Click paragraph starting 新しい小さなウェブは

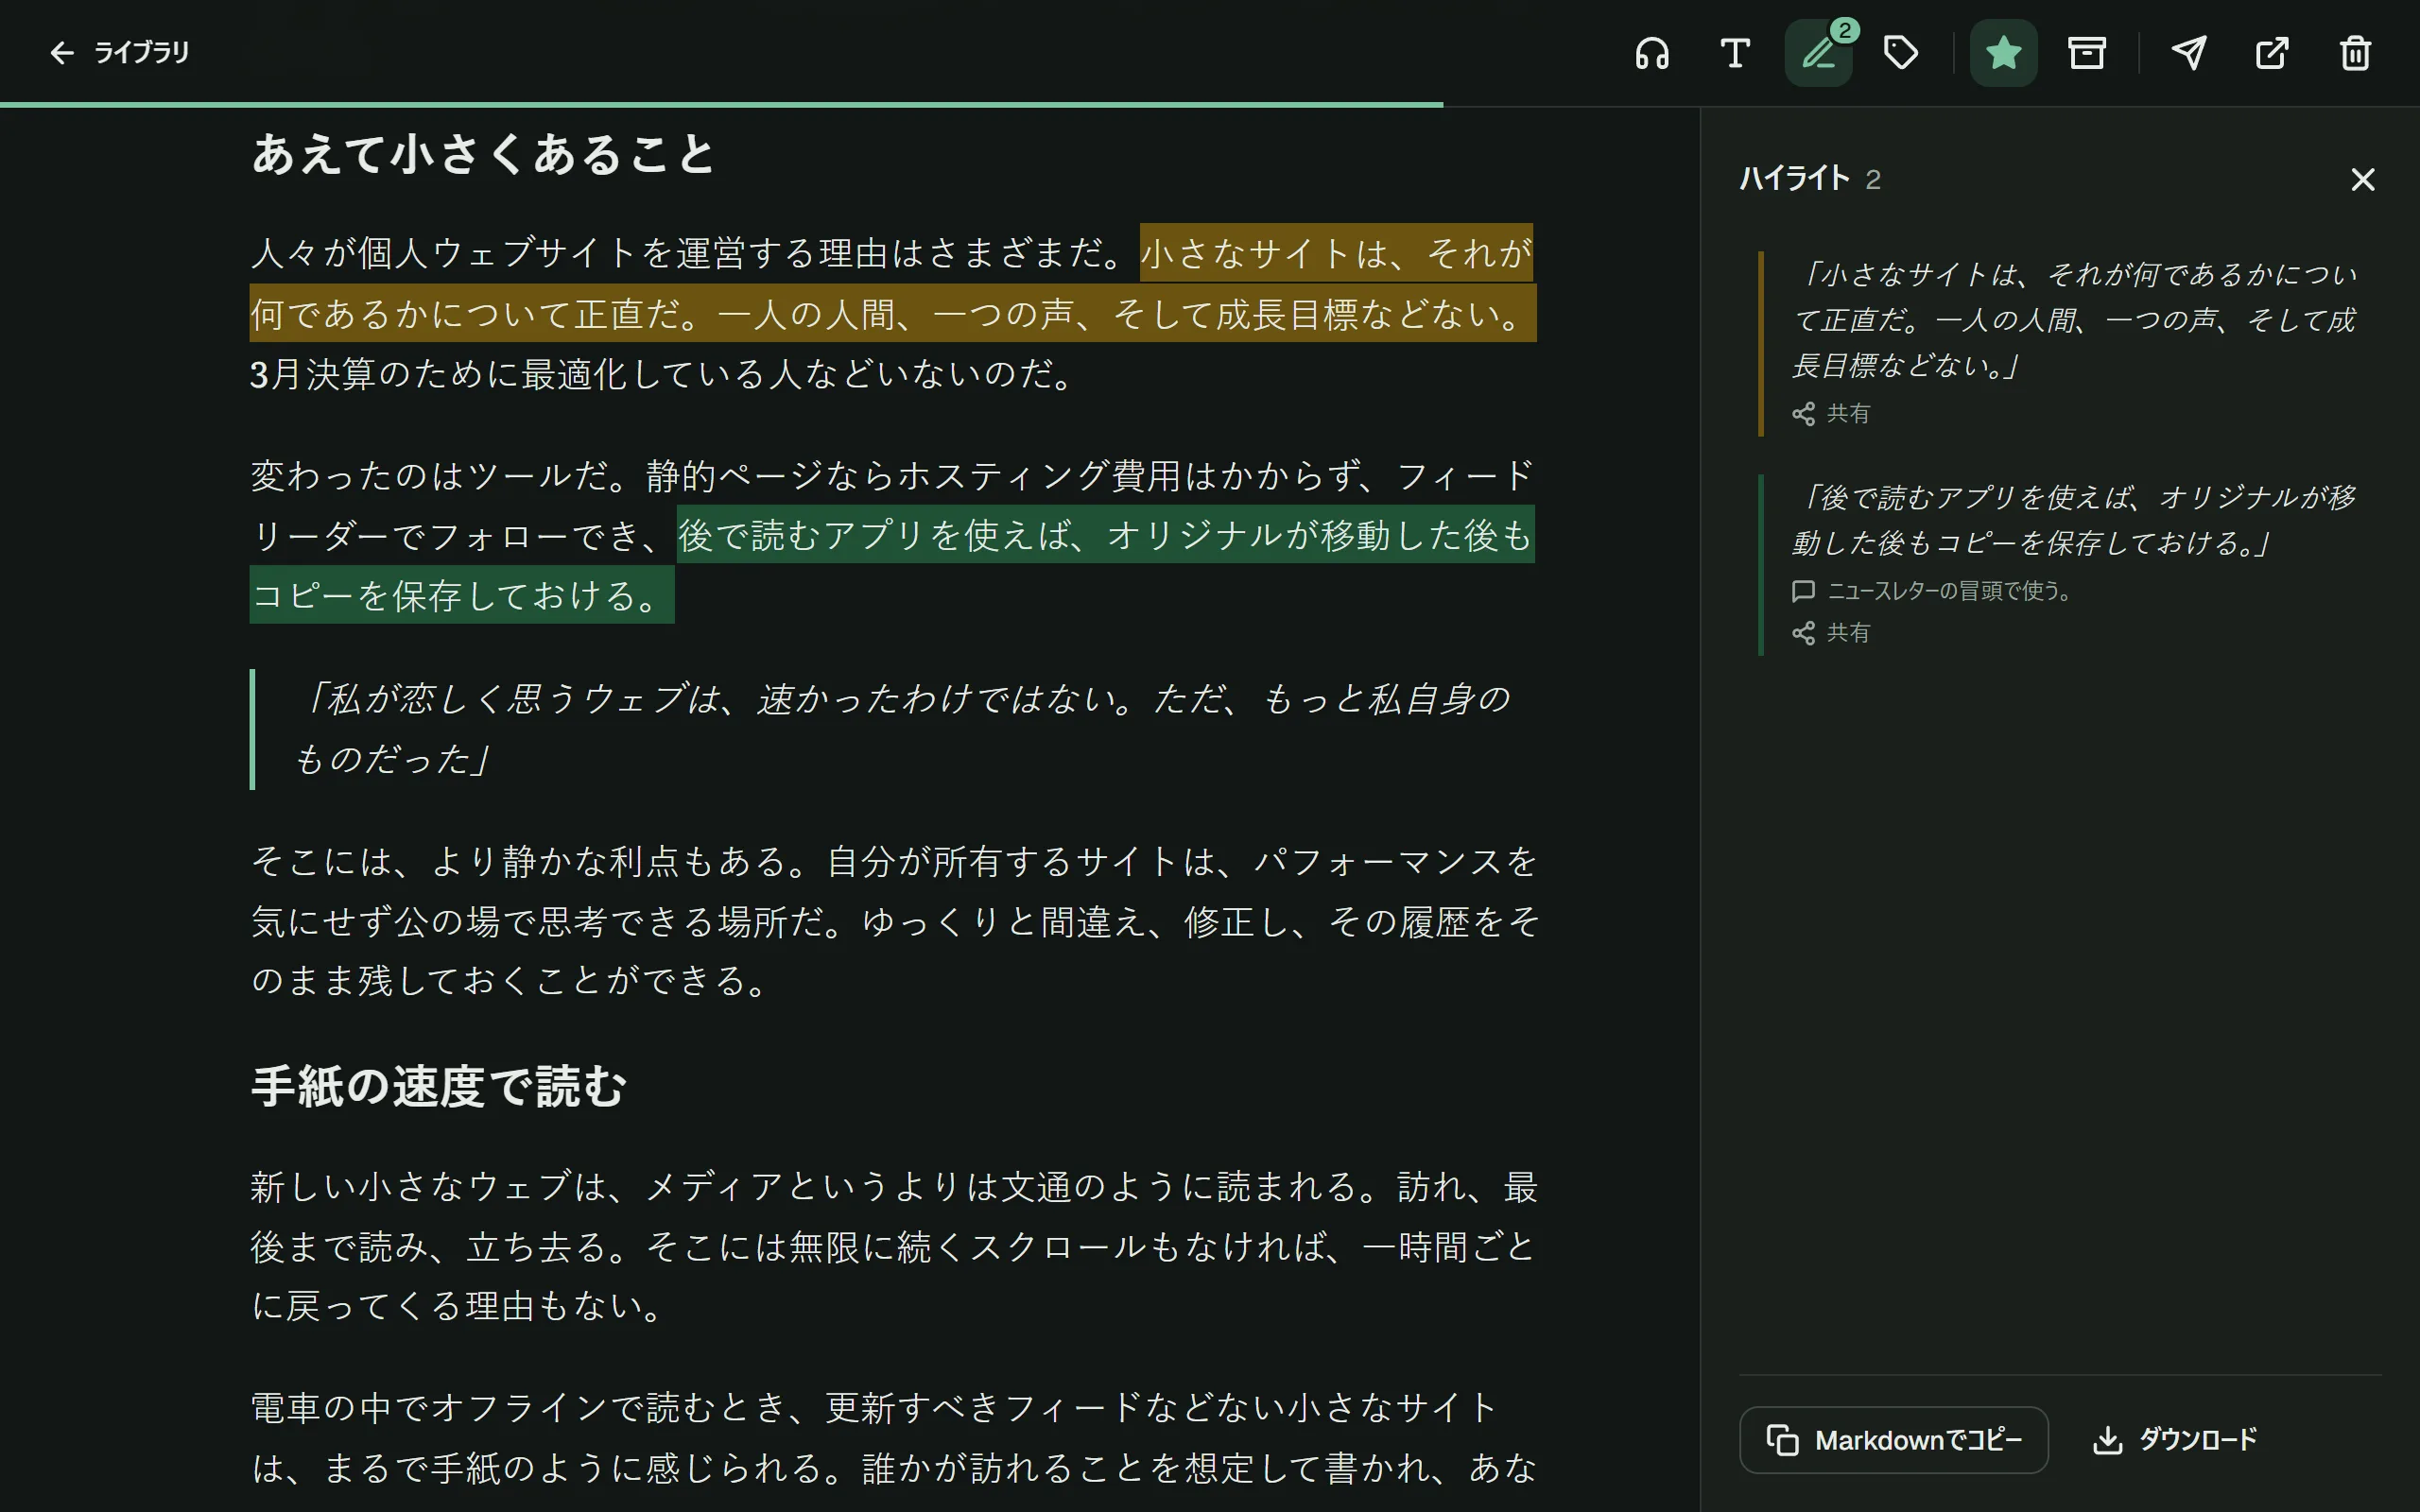[x=893, y=1247]
